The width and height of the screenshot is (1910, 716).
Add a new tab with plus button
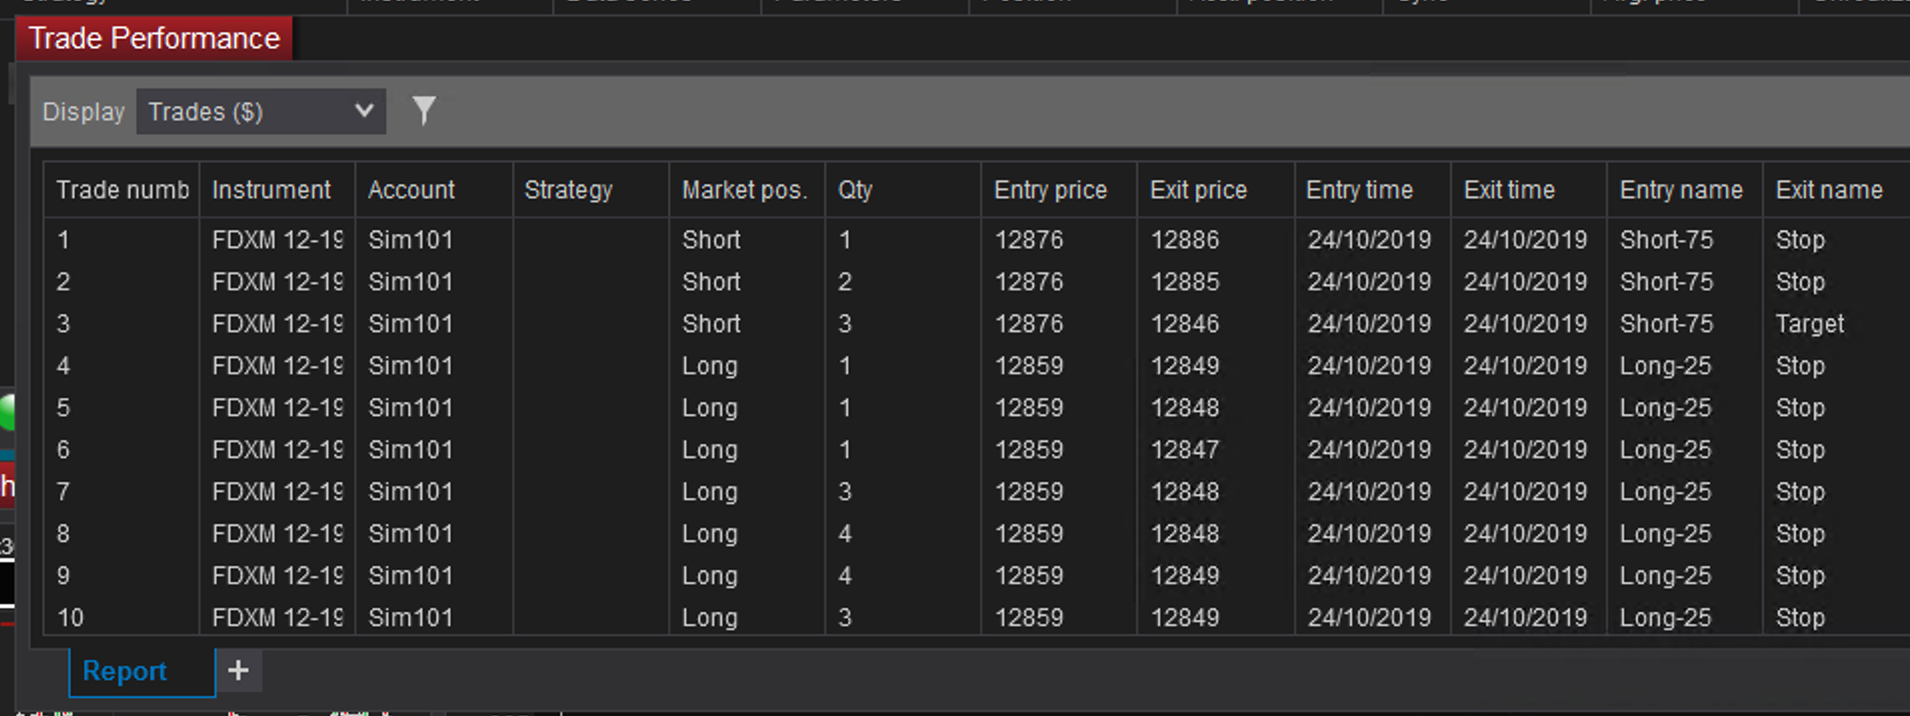pos(238,671)
